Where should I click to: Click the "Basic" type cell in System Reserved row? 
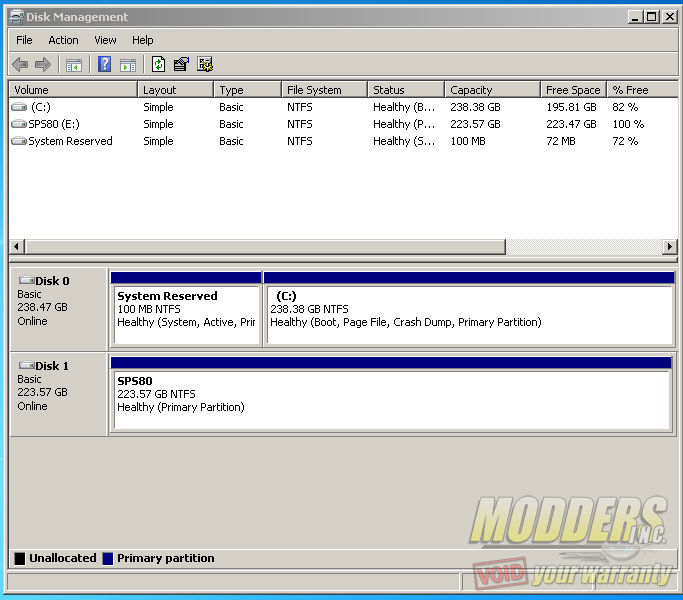click(231, 141)
